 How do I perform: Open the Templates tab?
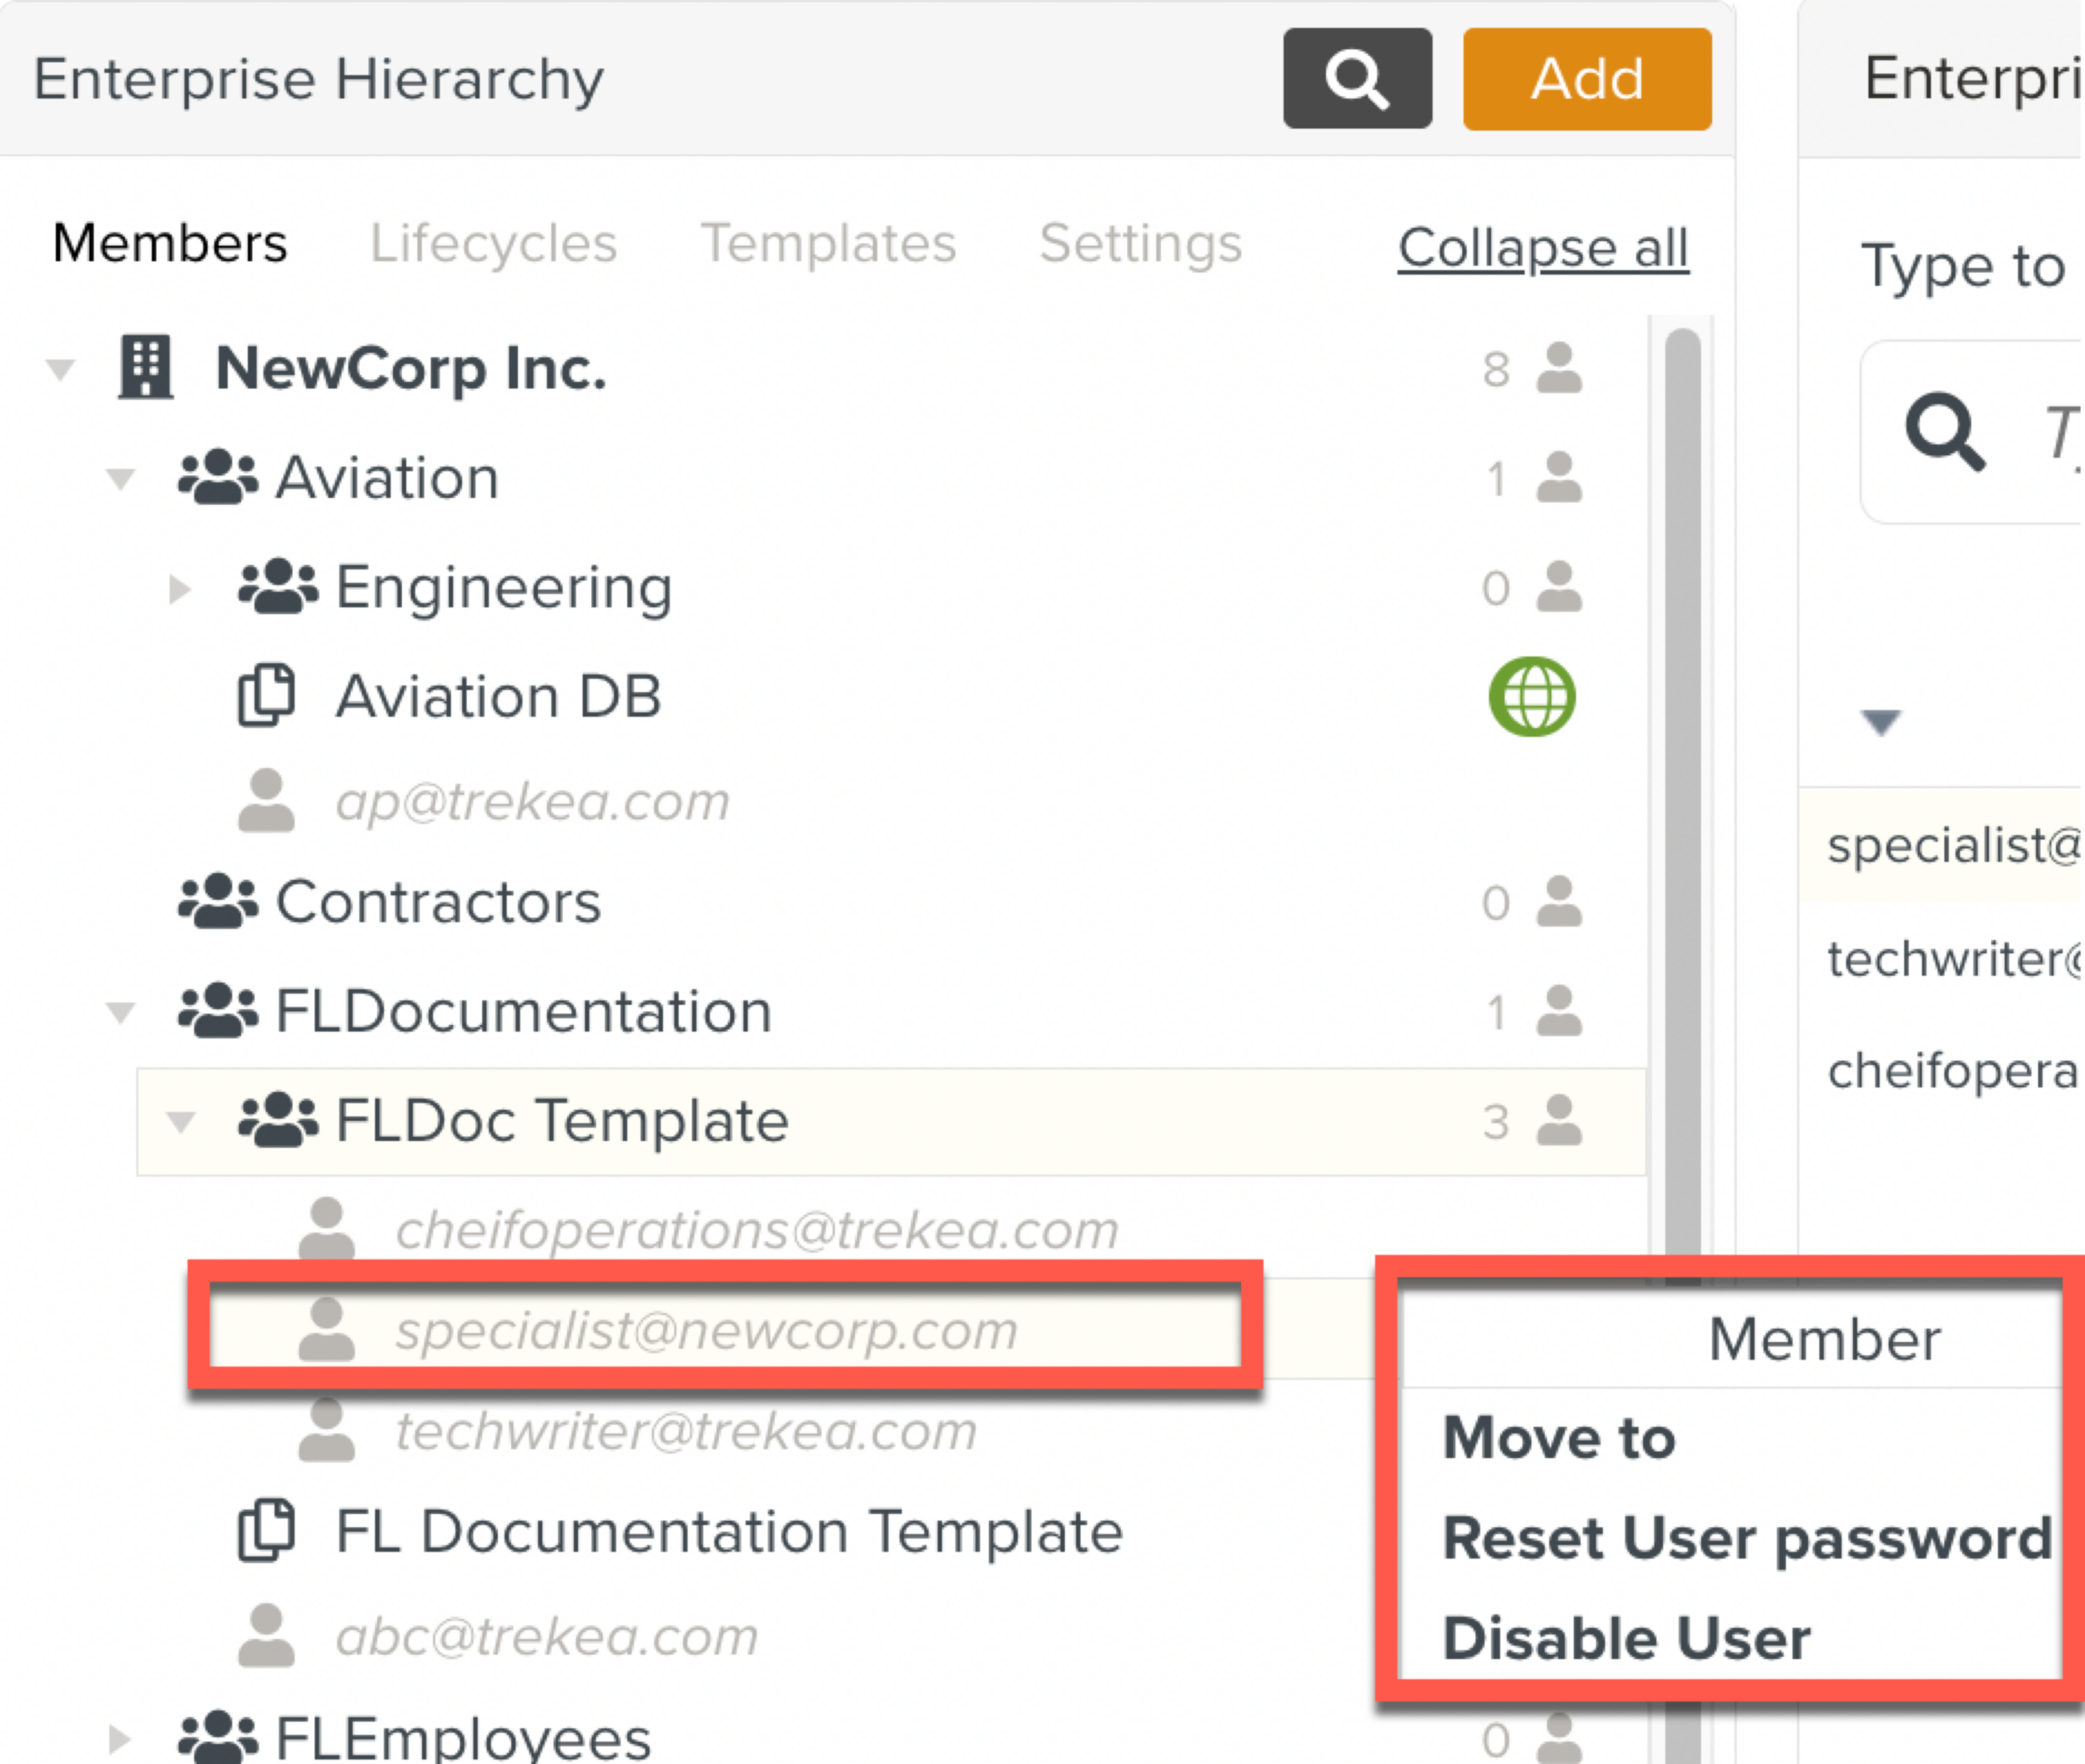[x=828, y=243]
